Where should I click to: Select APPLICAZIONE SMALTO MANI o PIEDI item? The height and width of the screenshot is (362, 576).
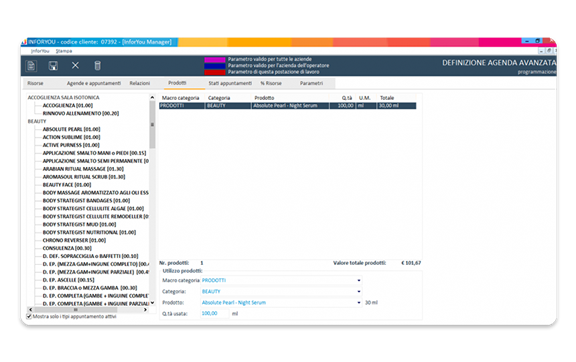coord(94,153)
